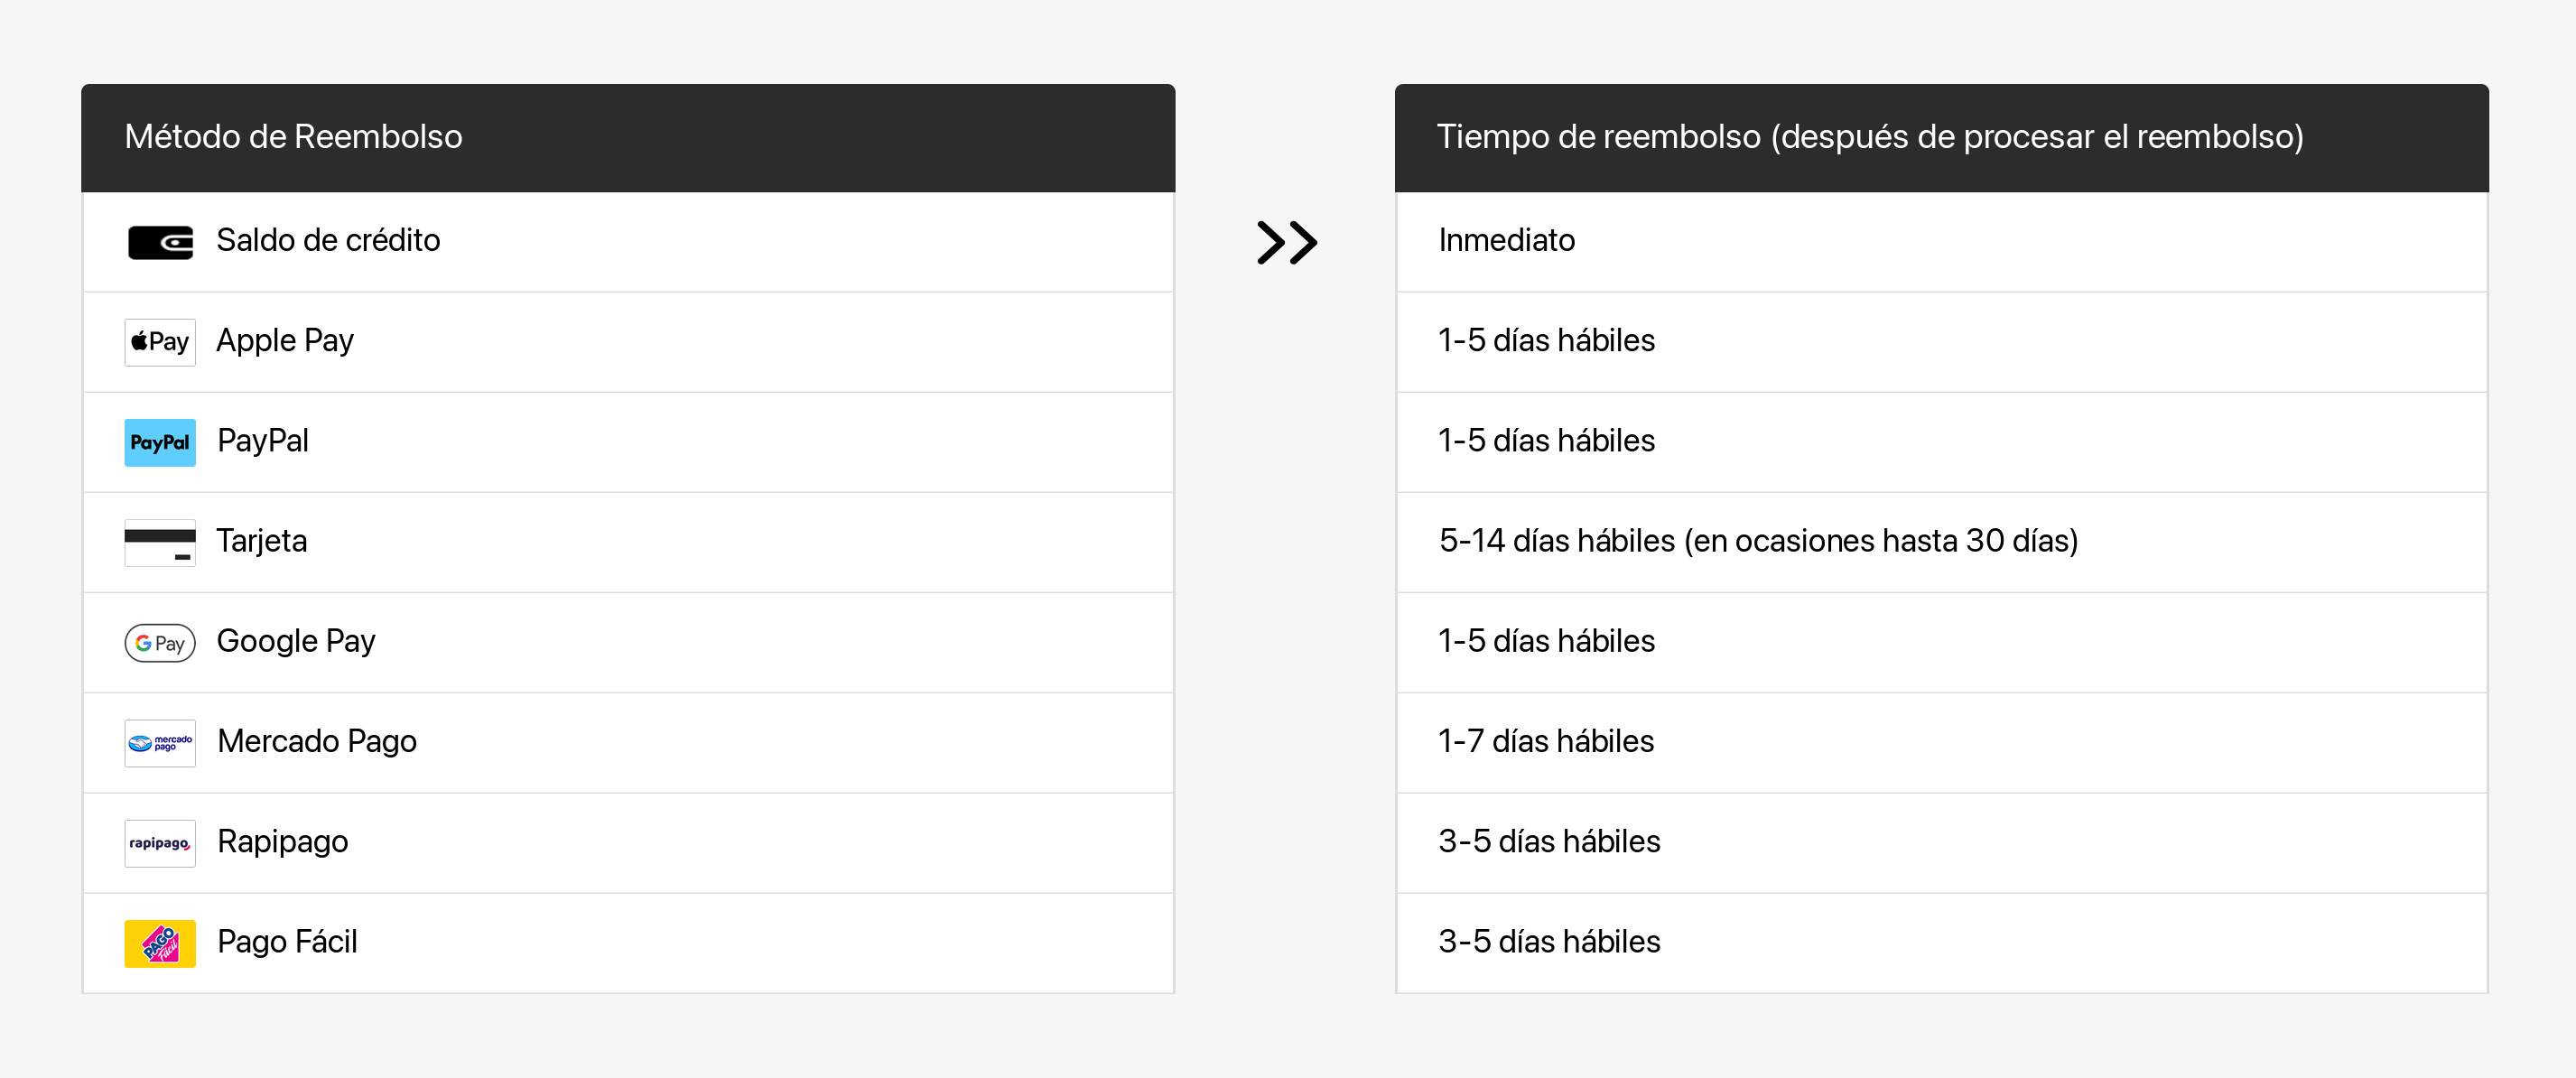Click the Saldo de crédito wallet icon
The width and height of the screenshot is (2576, 1078).
point(160,242)
